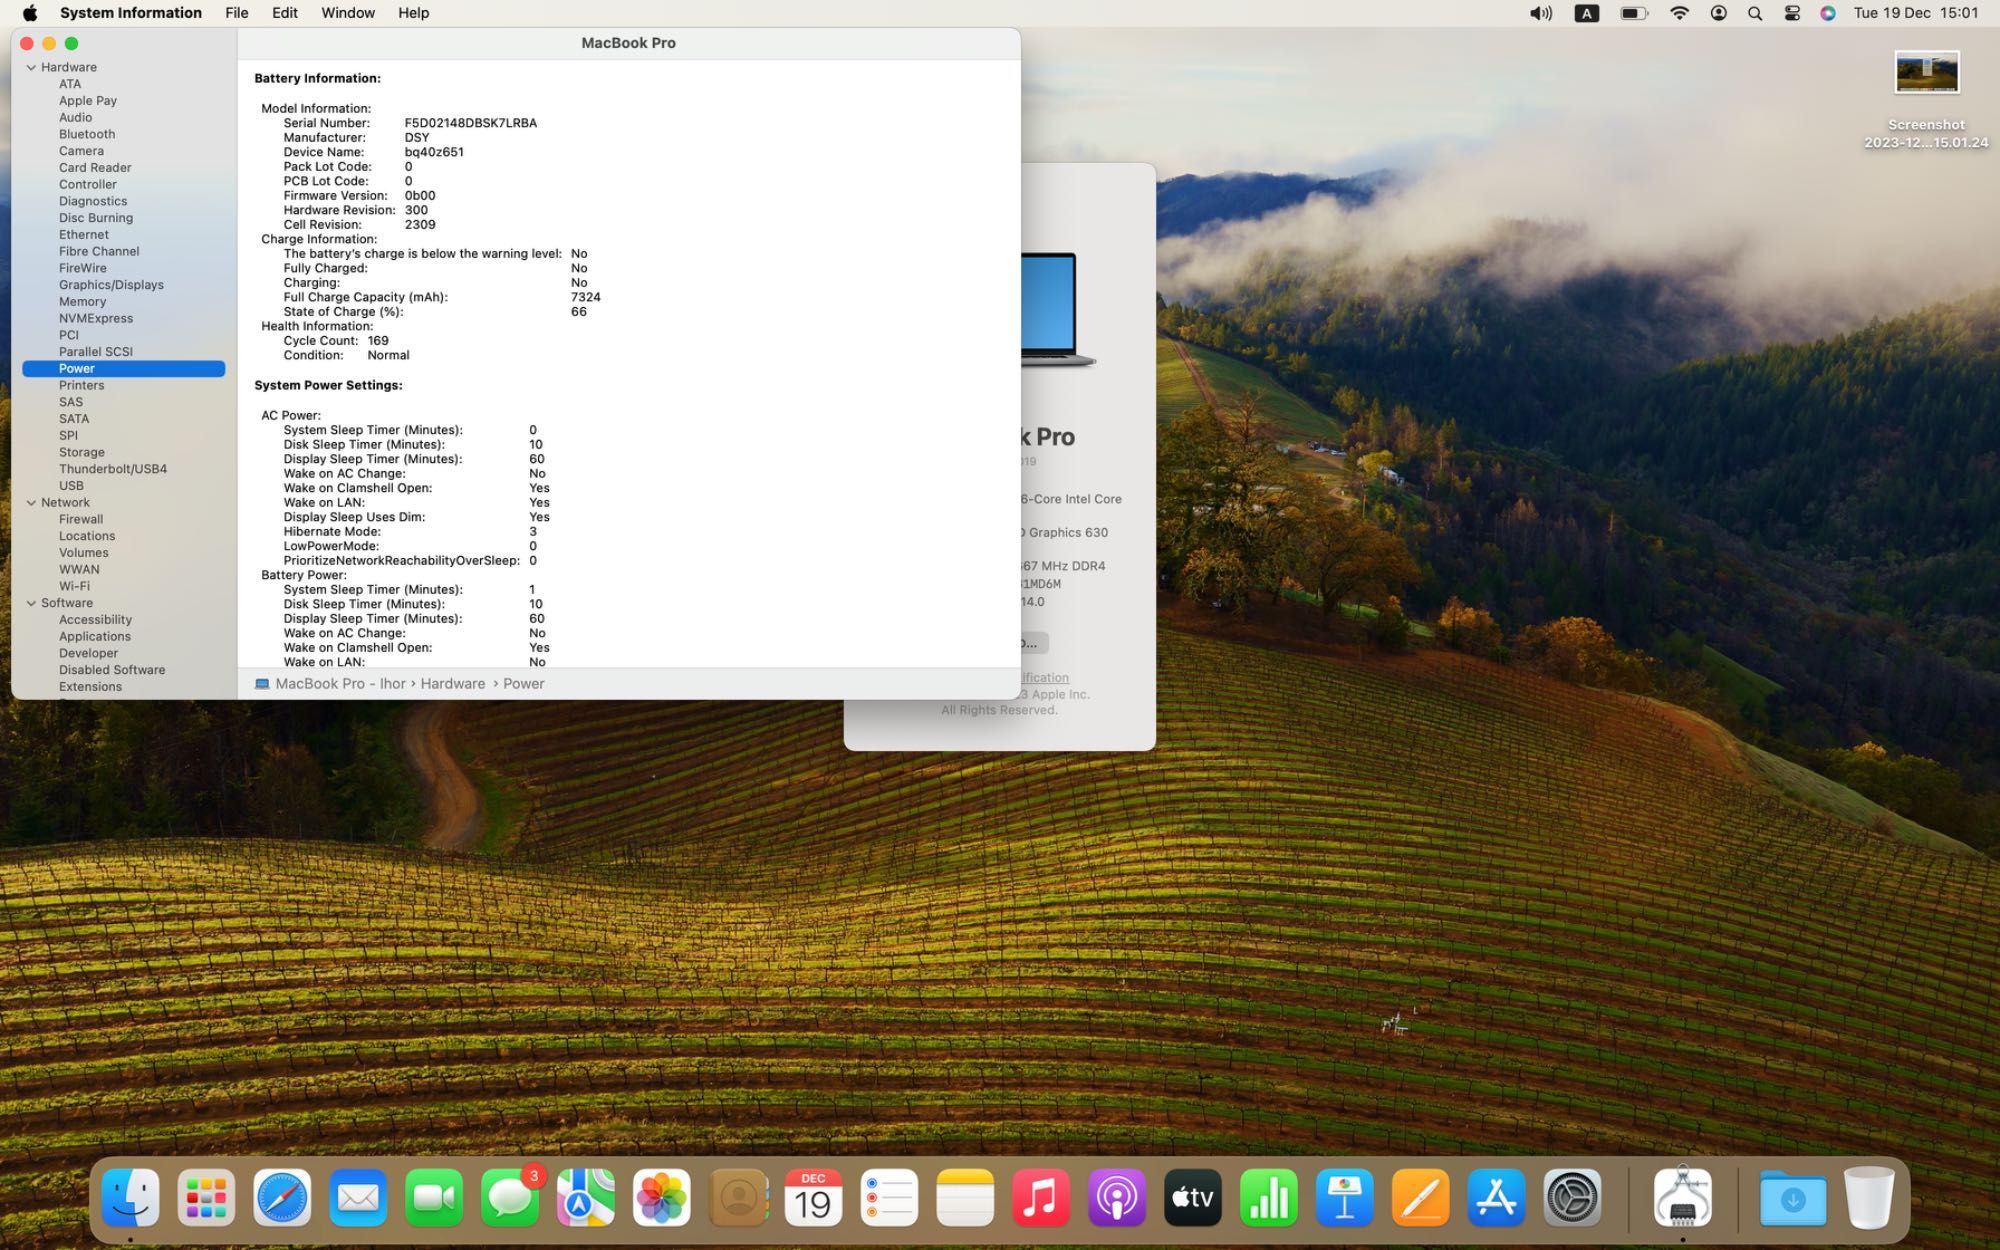Open Control Center in menu bar
Screen dimensions: 2000x1250
pos(1792,13)
